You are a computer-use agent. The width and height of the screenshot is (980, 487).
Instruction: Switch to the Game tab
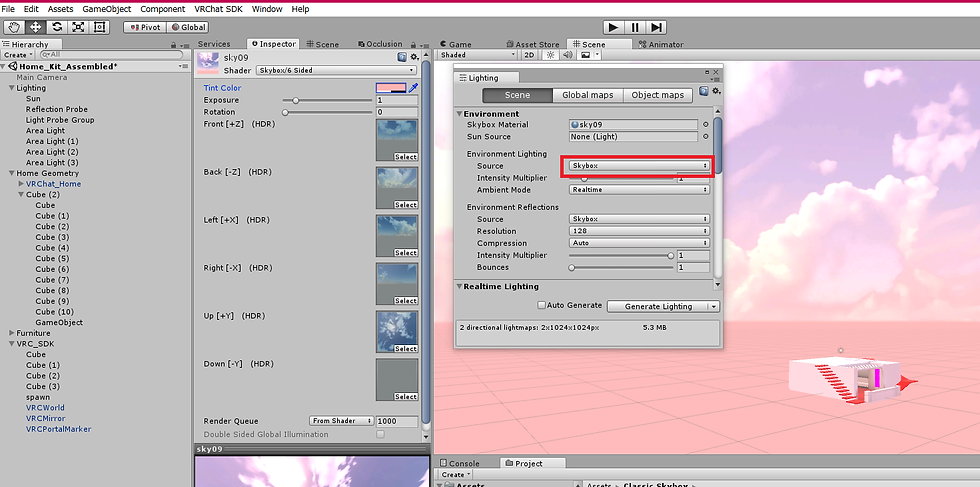point(456,44)
